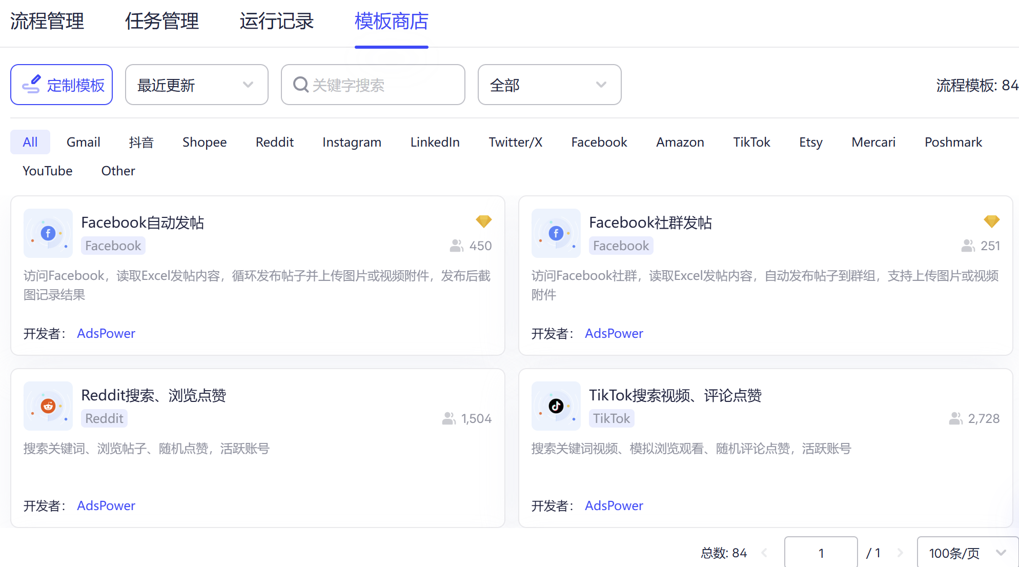The image size is (1019, 567).
Task: Switch to 运行记录 tab
Action: pos(276,21)
